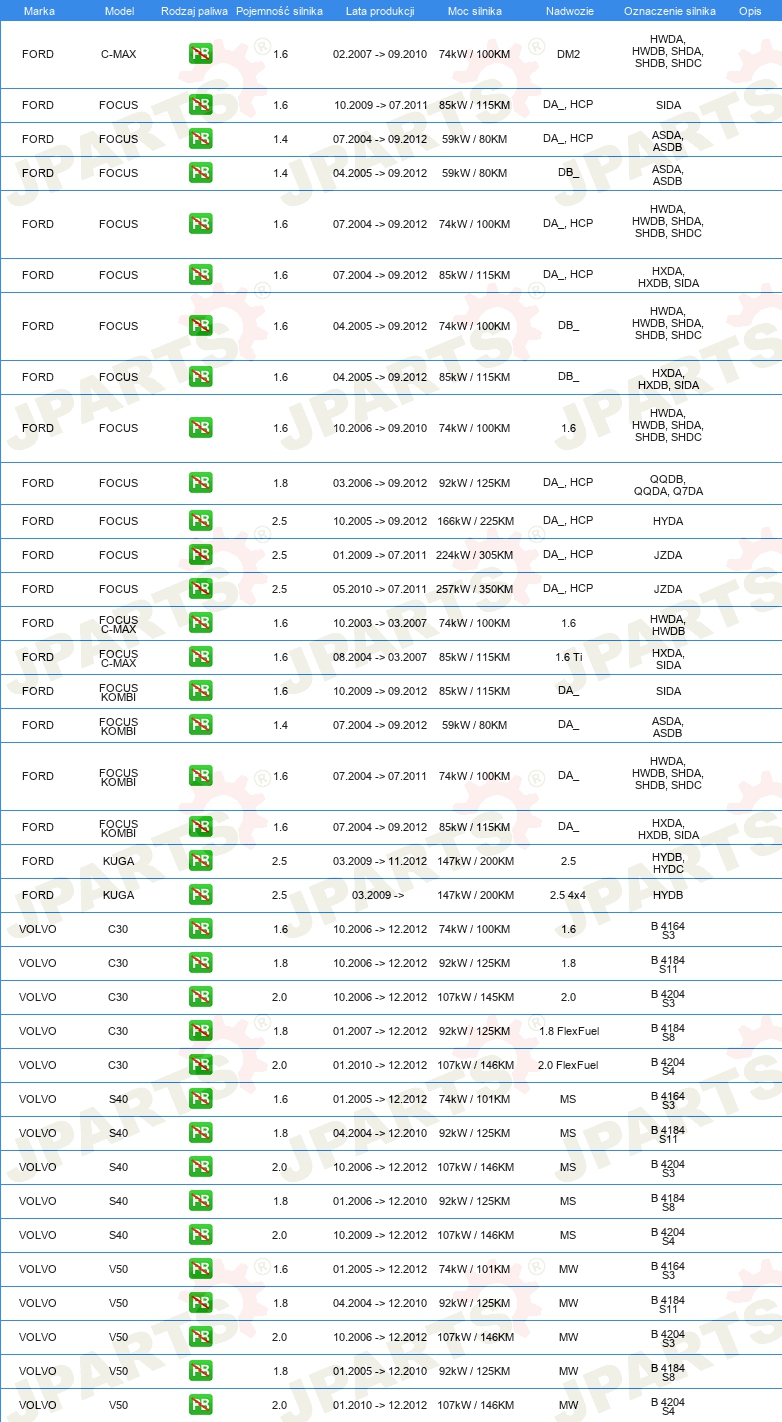The height and width of the screenshot is (1422, 782).
Task: Click the Lata produkcji column header
Action: [x=380, y=10]
